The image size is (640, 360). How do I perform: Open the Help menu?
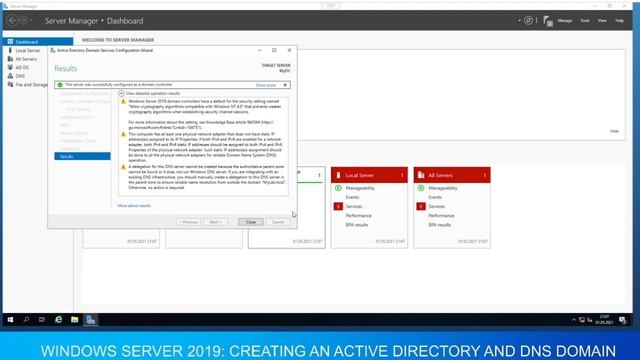[619, 20]
